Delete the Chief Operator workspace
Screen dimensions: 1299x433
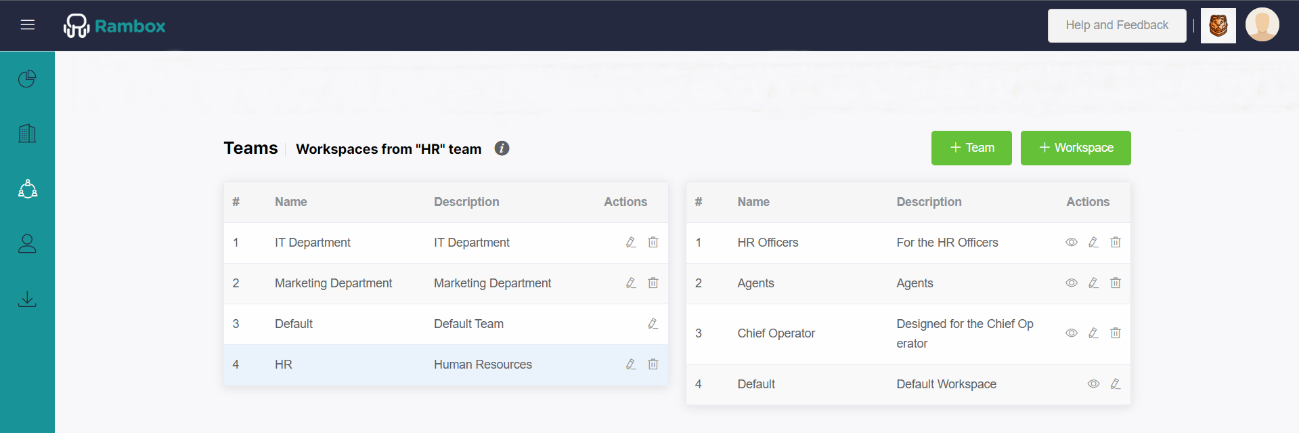click(x=1115, y=333)
